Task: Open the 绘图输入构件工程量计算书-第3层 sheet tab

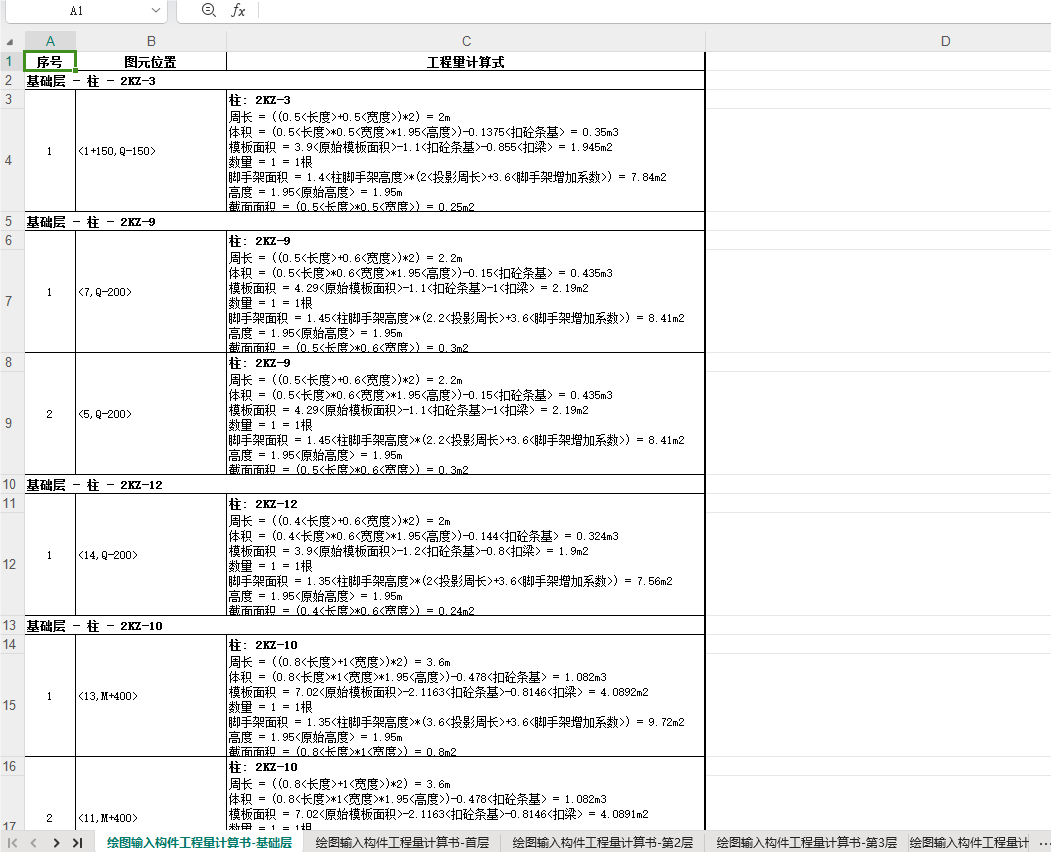Action: coord(806,843)
